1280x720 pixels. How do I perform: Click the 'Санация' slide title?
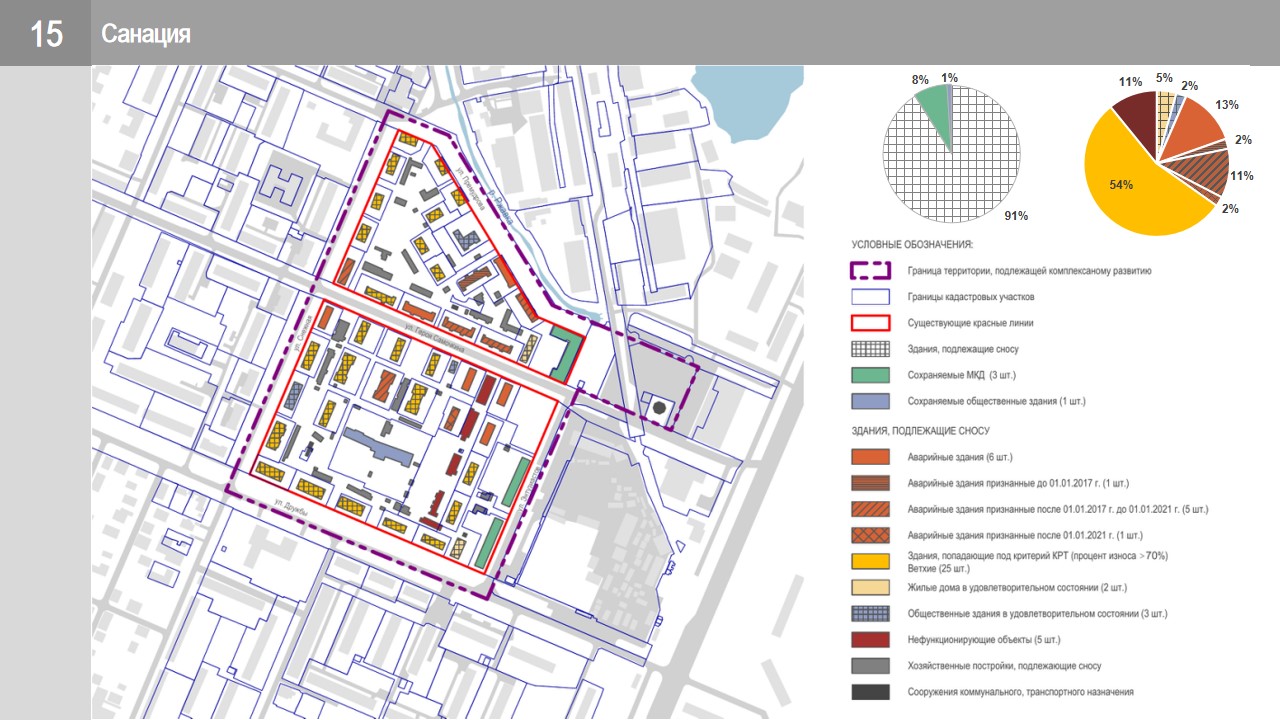pos(145,34)
